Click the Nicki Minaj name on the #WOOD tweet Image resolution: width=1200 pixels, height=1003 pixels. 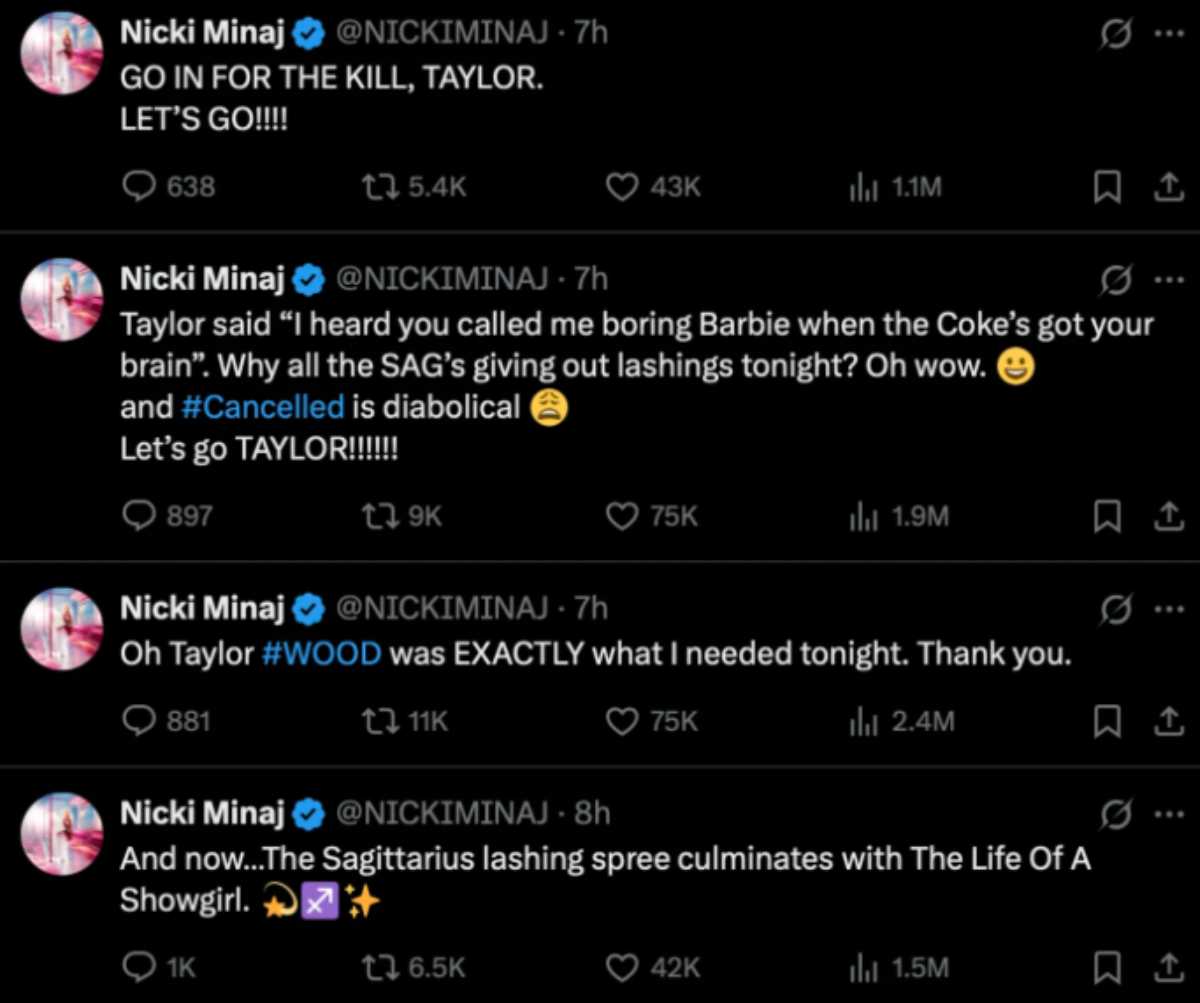[x=203, y=607]
